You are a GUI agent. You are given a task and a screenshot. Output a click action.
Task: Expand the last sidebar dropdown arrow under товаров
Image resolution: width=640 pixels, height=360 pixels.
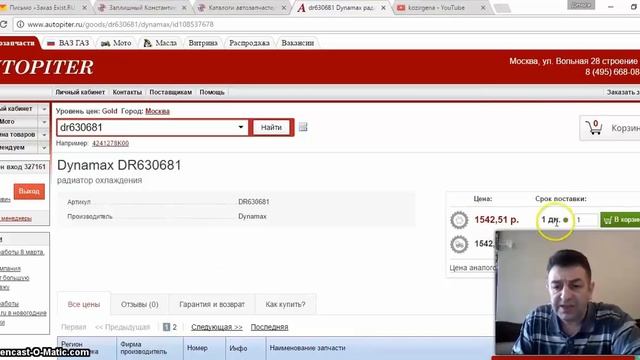[44, 148]
